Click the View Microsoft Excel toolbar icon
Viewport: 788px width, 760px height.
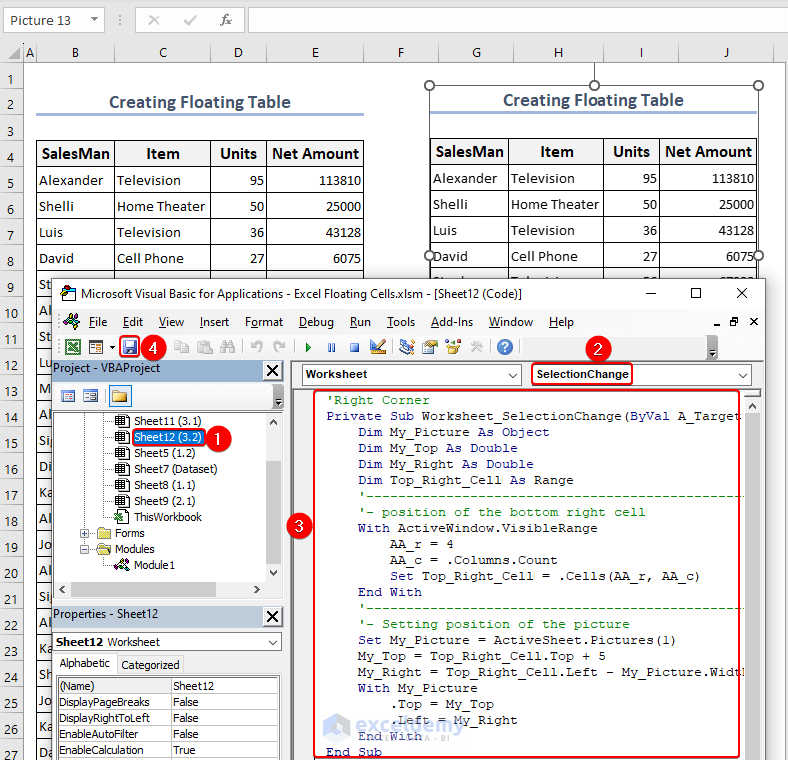coord(73,347)
